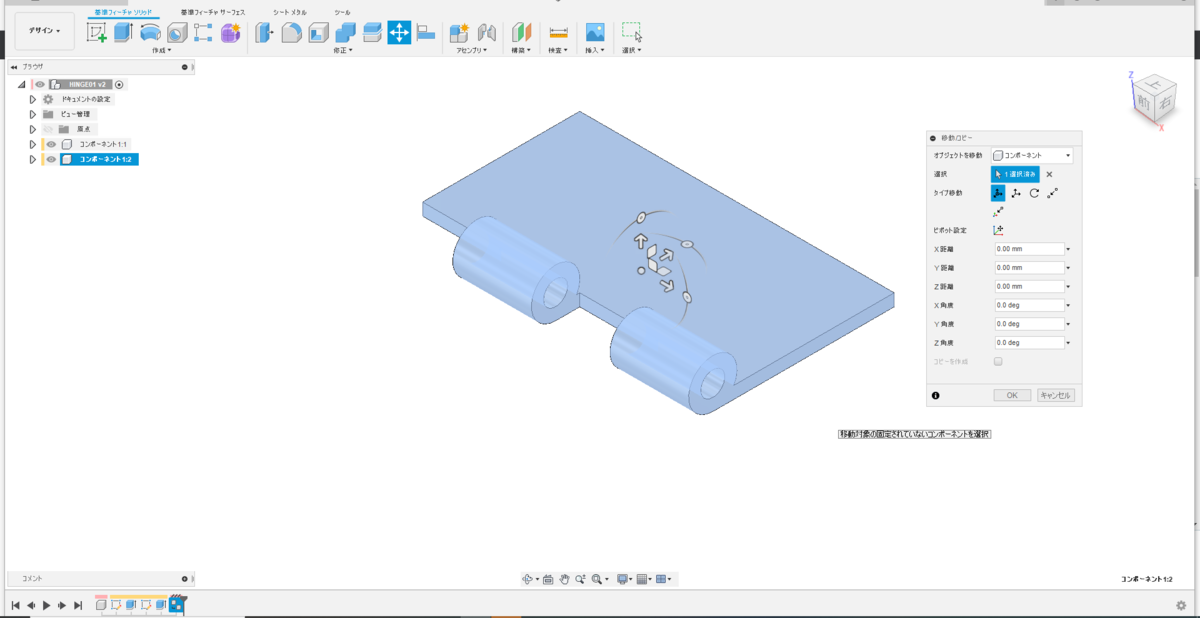Click the 1 選択済み selection button
This screenshot has height=618, width=1200.
coord(1015,174)
